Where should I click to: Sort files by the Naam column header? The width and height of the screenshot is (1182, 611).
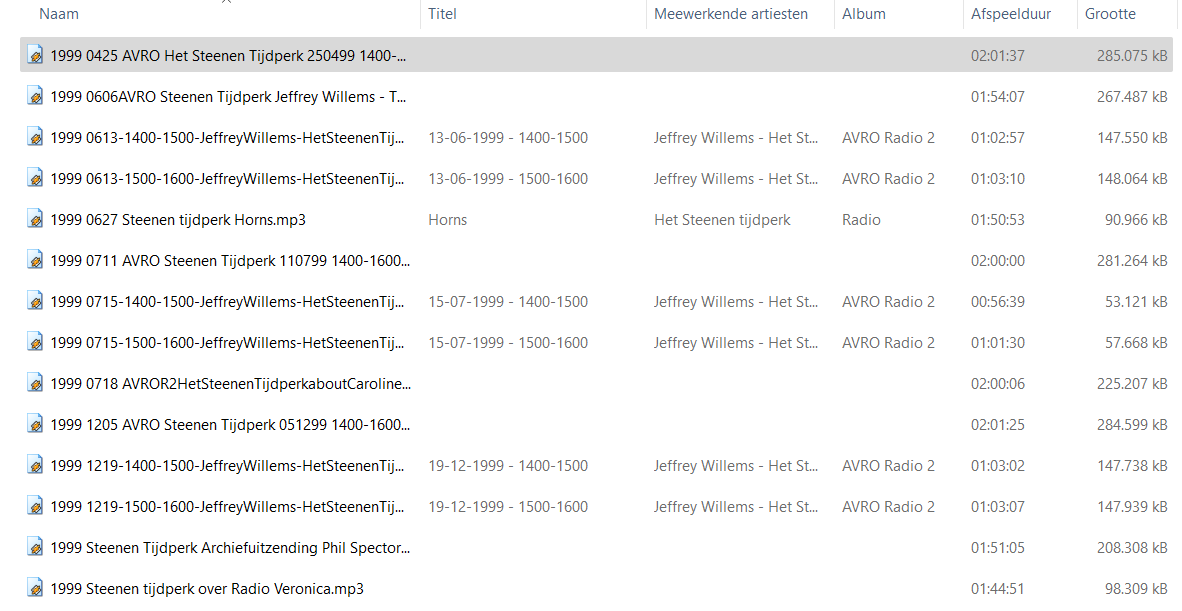pos(59,14)
